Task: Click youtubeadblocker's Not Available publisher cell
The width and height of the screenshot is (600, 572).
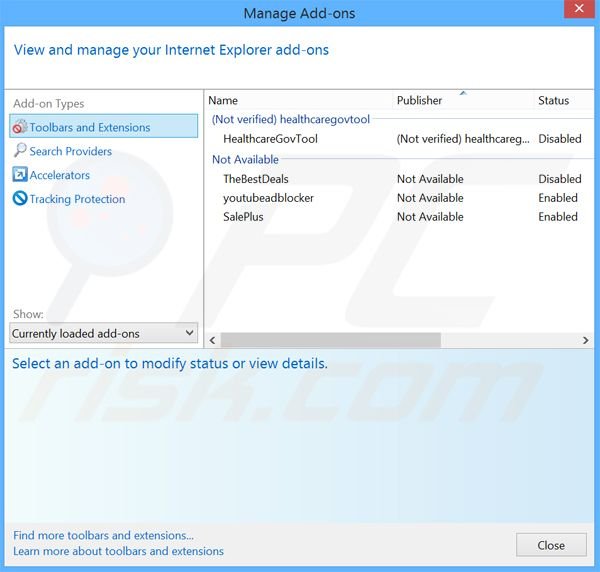Action: coord(430,198)
